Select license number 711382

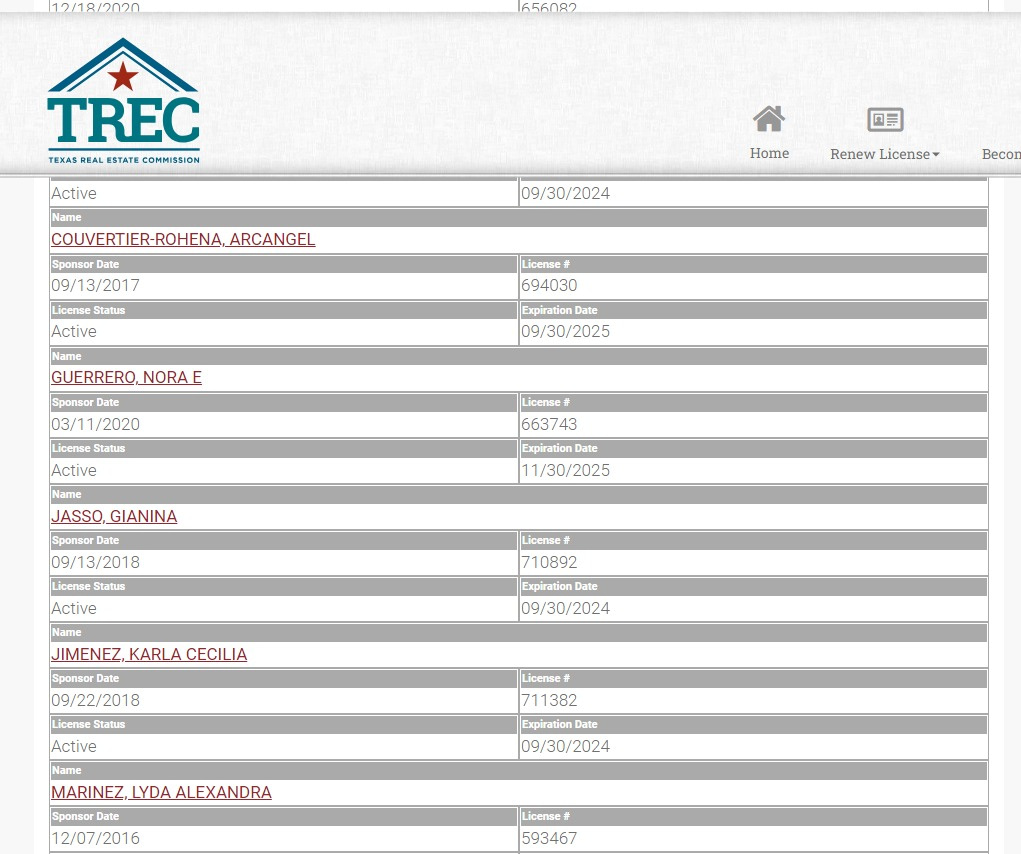pos(549,700)
